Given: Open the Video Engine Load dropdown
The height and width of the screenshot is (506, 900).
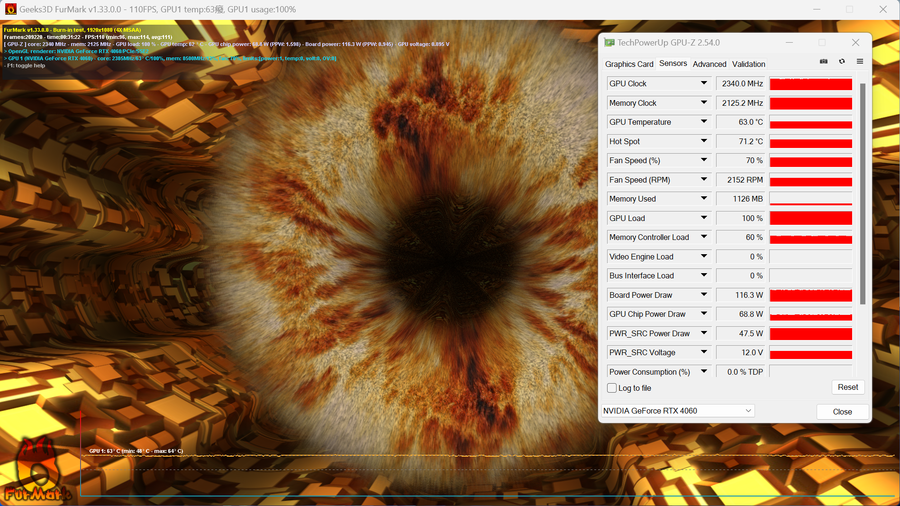Looking at the screenshot, I should [704, 256].
